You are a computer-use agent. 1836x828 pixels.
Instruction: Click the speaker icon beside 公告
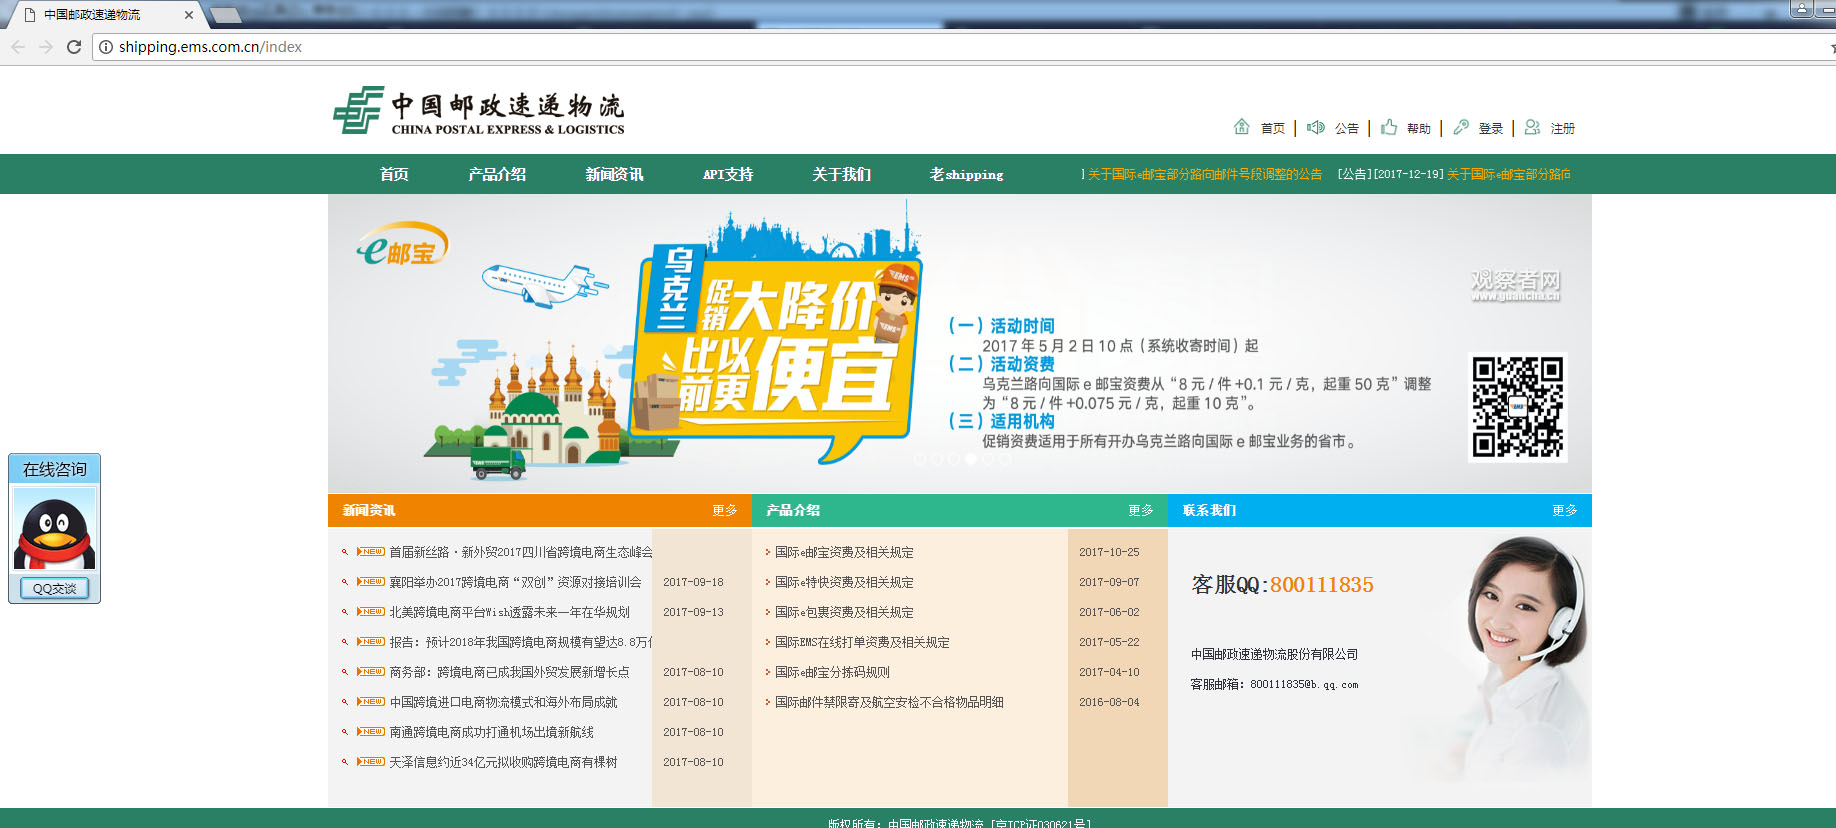click(x=1316, y=127)
